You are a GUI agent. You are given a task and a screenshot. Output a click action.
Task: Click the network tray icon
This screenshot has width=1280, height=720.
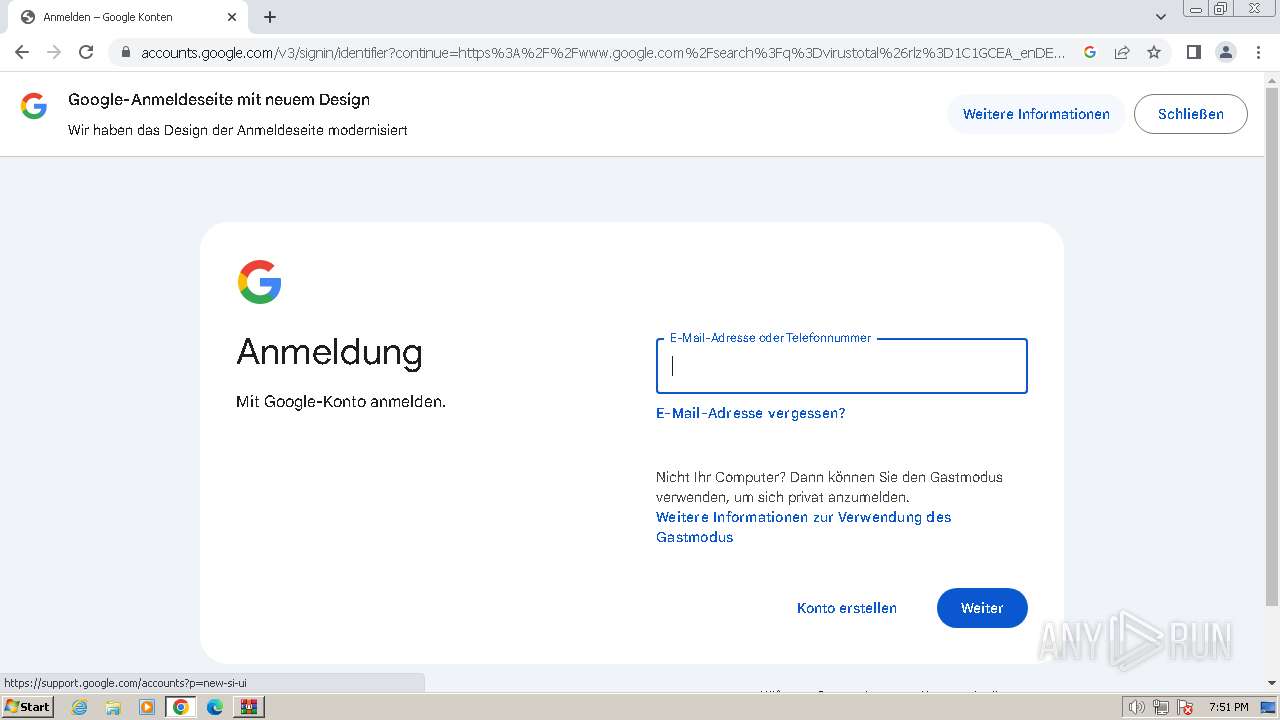(x=1161, y=707)
